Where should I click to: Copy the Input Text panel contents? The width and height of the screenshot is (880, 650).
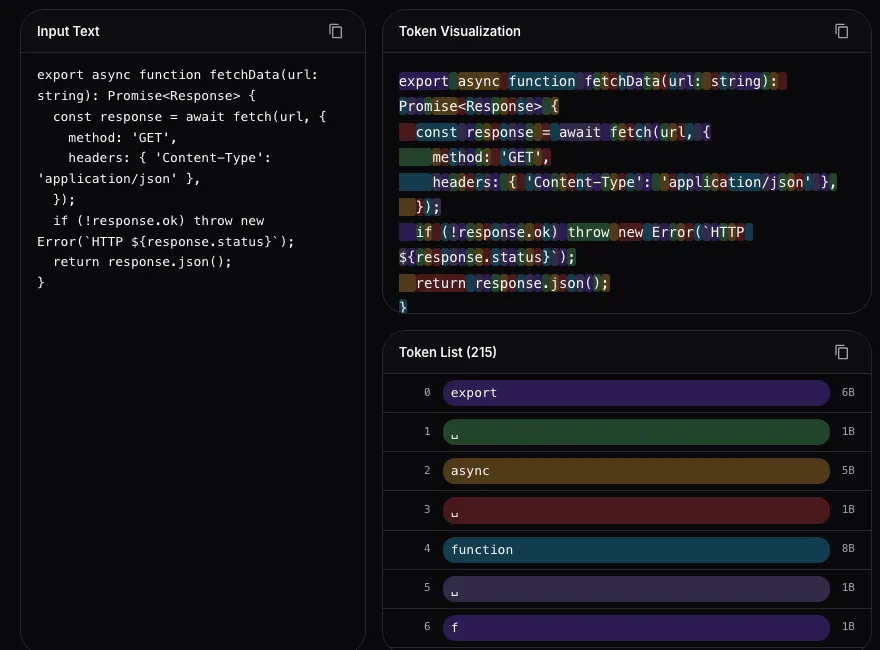click(x=336, y=31)
